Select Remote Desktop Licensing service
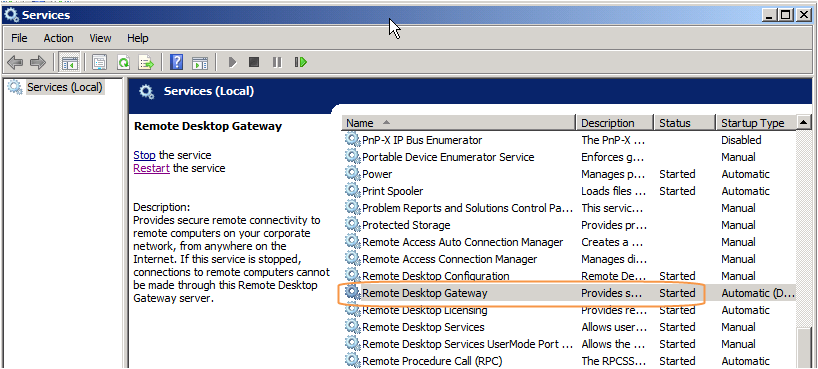The image size is (818, 369). click(x=570, y=310)
